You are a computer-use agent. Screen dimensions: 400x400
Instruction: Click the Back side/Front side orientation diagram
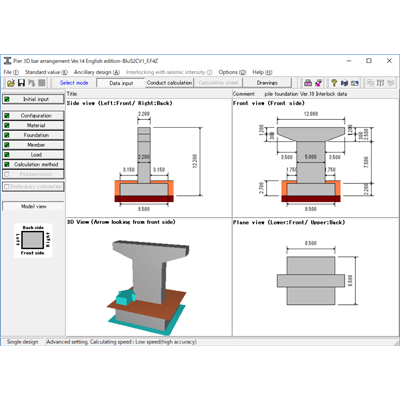pos(33,240)
